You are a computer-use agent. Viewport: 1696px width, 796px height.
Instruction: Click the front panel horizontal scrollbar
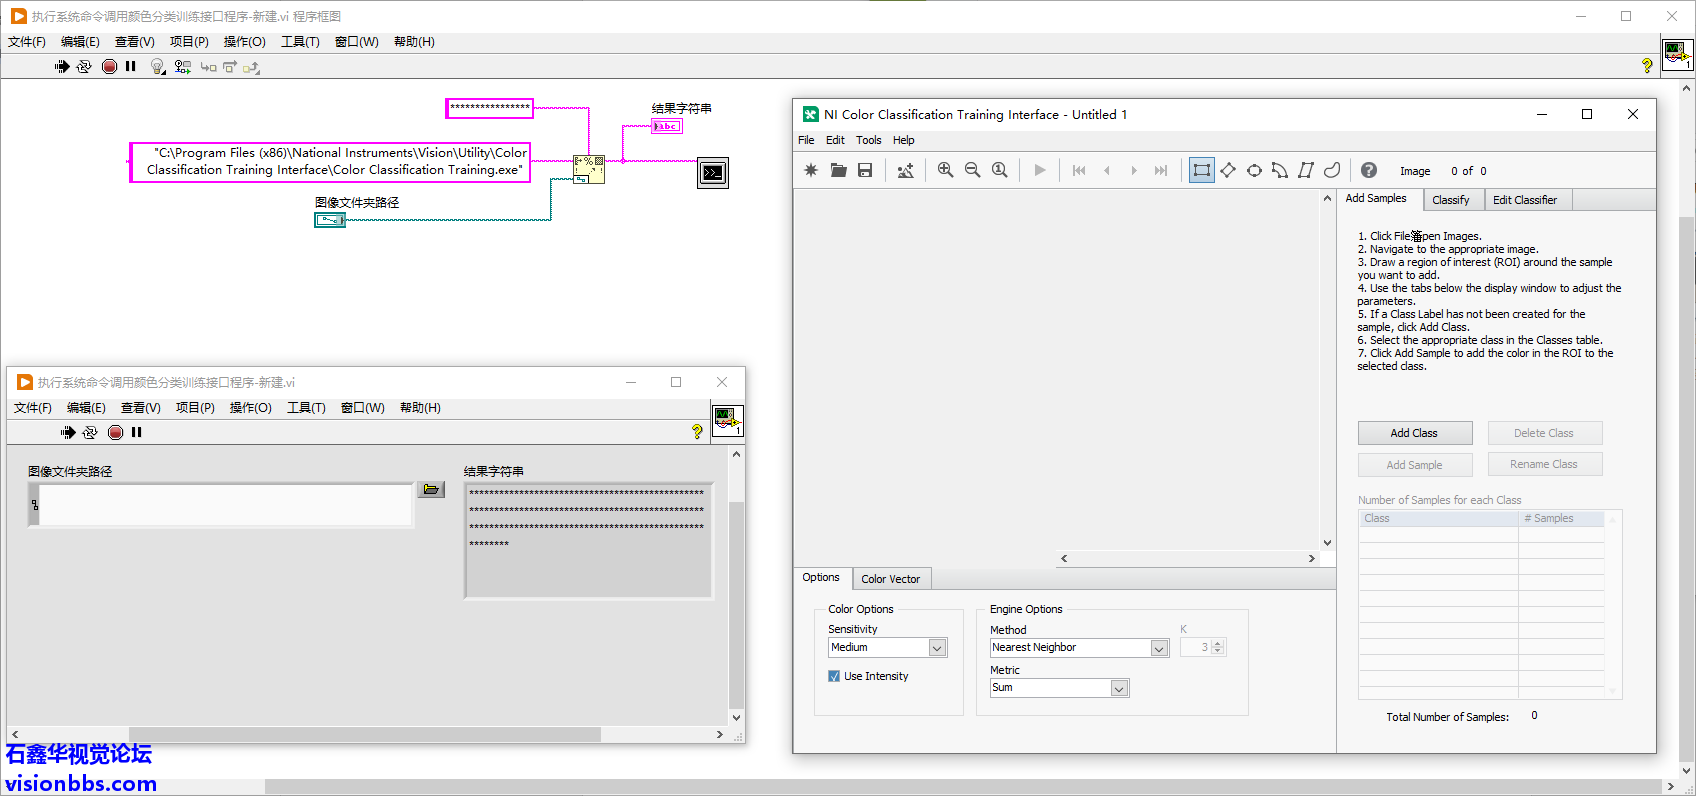pyautogui.click(x=364, y=734)
